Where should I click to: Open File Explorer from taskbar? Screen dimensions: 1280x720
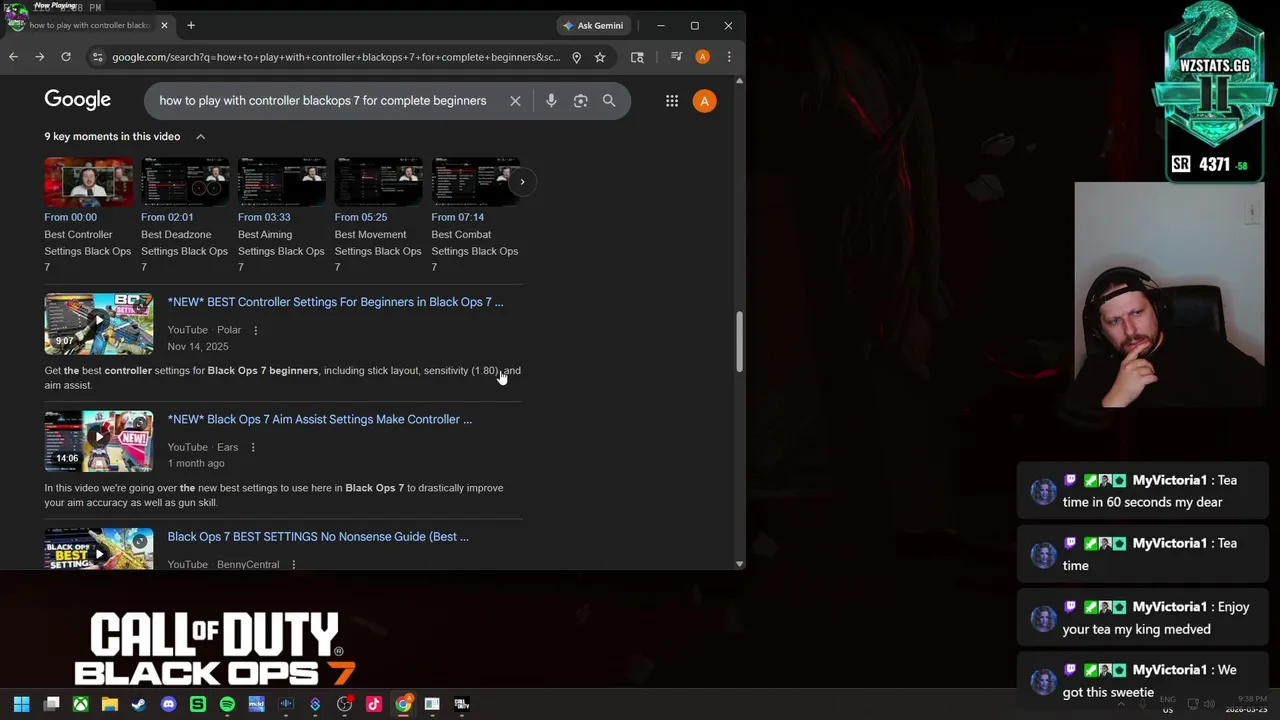110,704
